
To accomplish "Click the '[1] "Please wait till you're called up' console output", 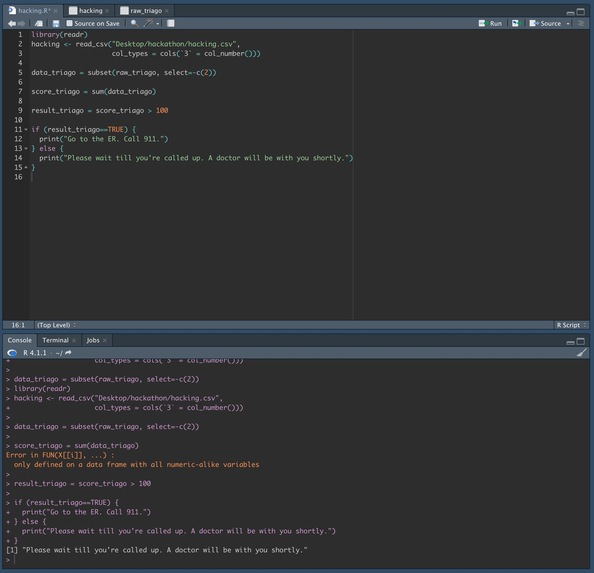I will click(x=156, y=550).
